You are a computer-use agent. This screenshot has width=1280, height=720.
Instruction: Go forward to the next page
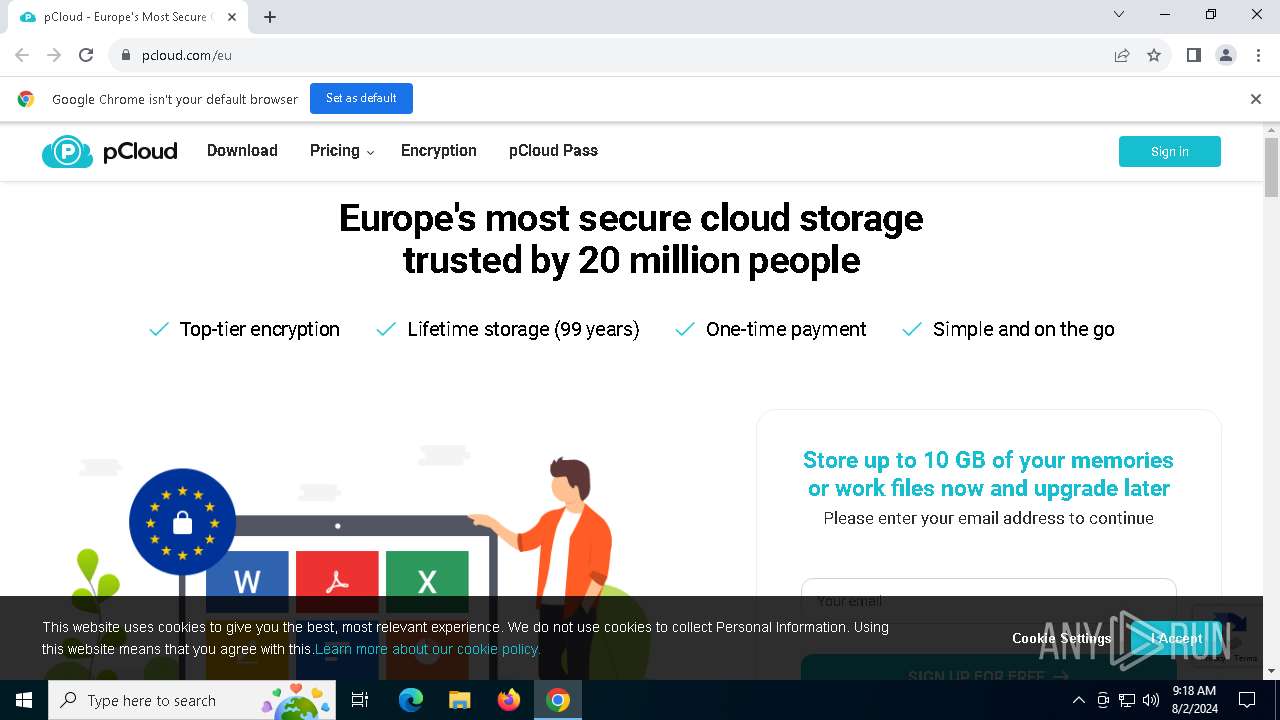click(54, 55)
